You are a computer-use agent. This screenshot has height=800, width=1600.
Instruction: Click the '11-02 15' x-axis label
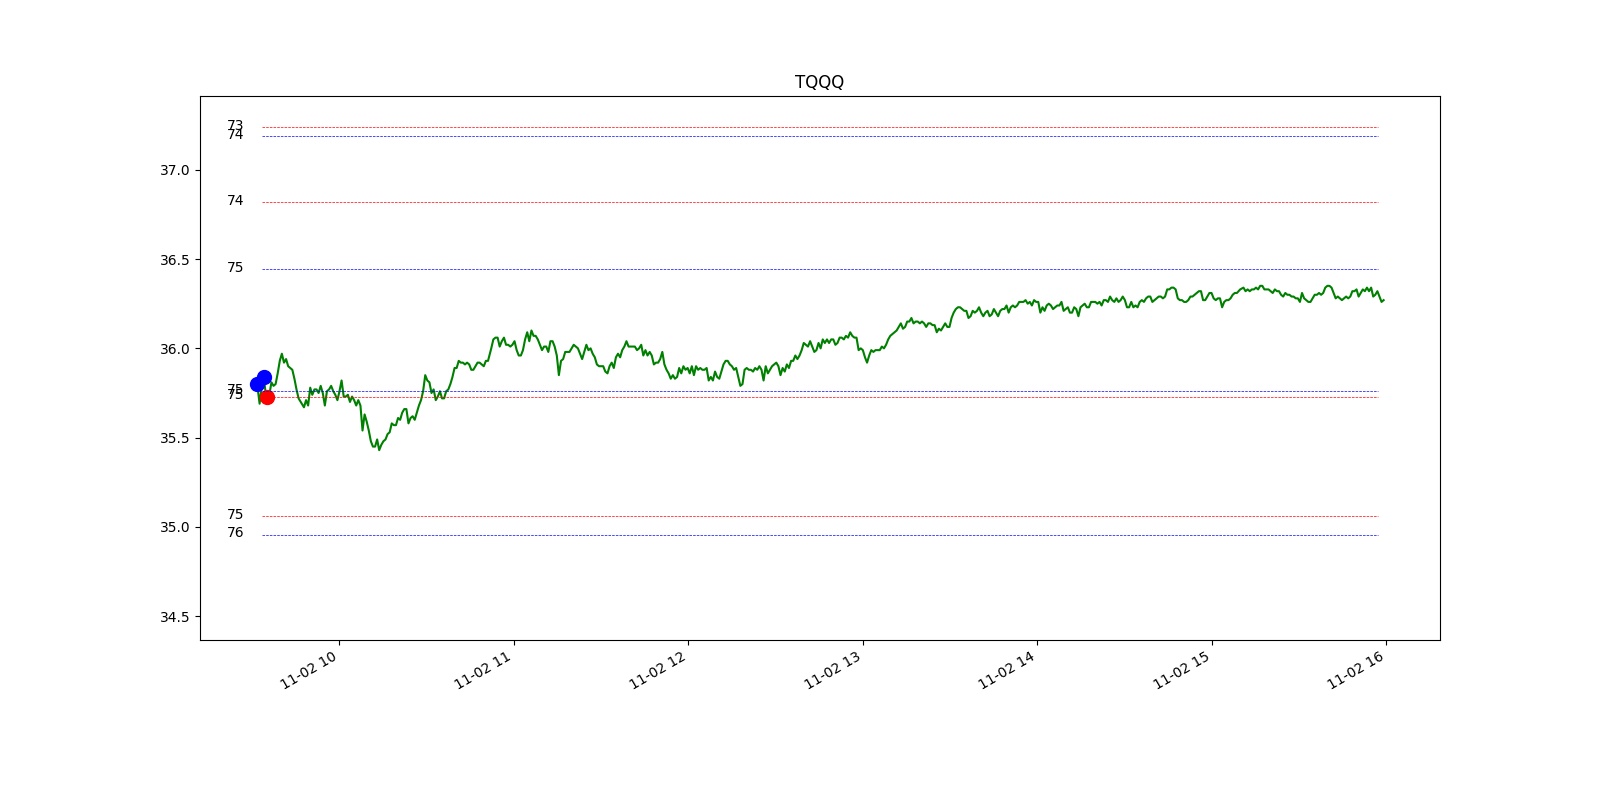(1182, 669)
